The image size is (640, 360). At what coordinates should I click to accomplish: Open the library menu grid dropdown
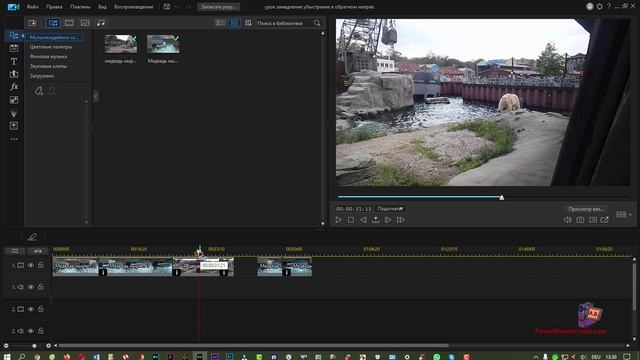click(248, 23)
